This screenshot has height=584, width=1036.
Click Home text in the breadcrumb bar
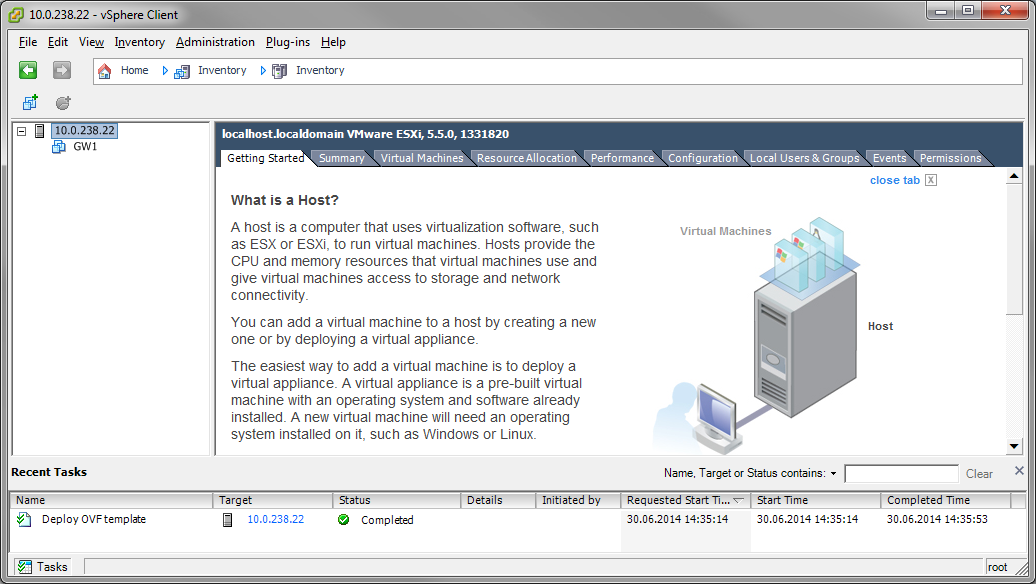click(134, 70)
